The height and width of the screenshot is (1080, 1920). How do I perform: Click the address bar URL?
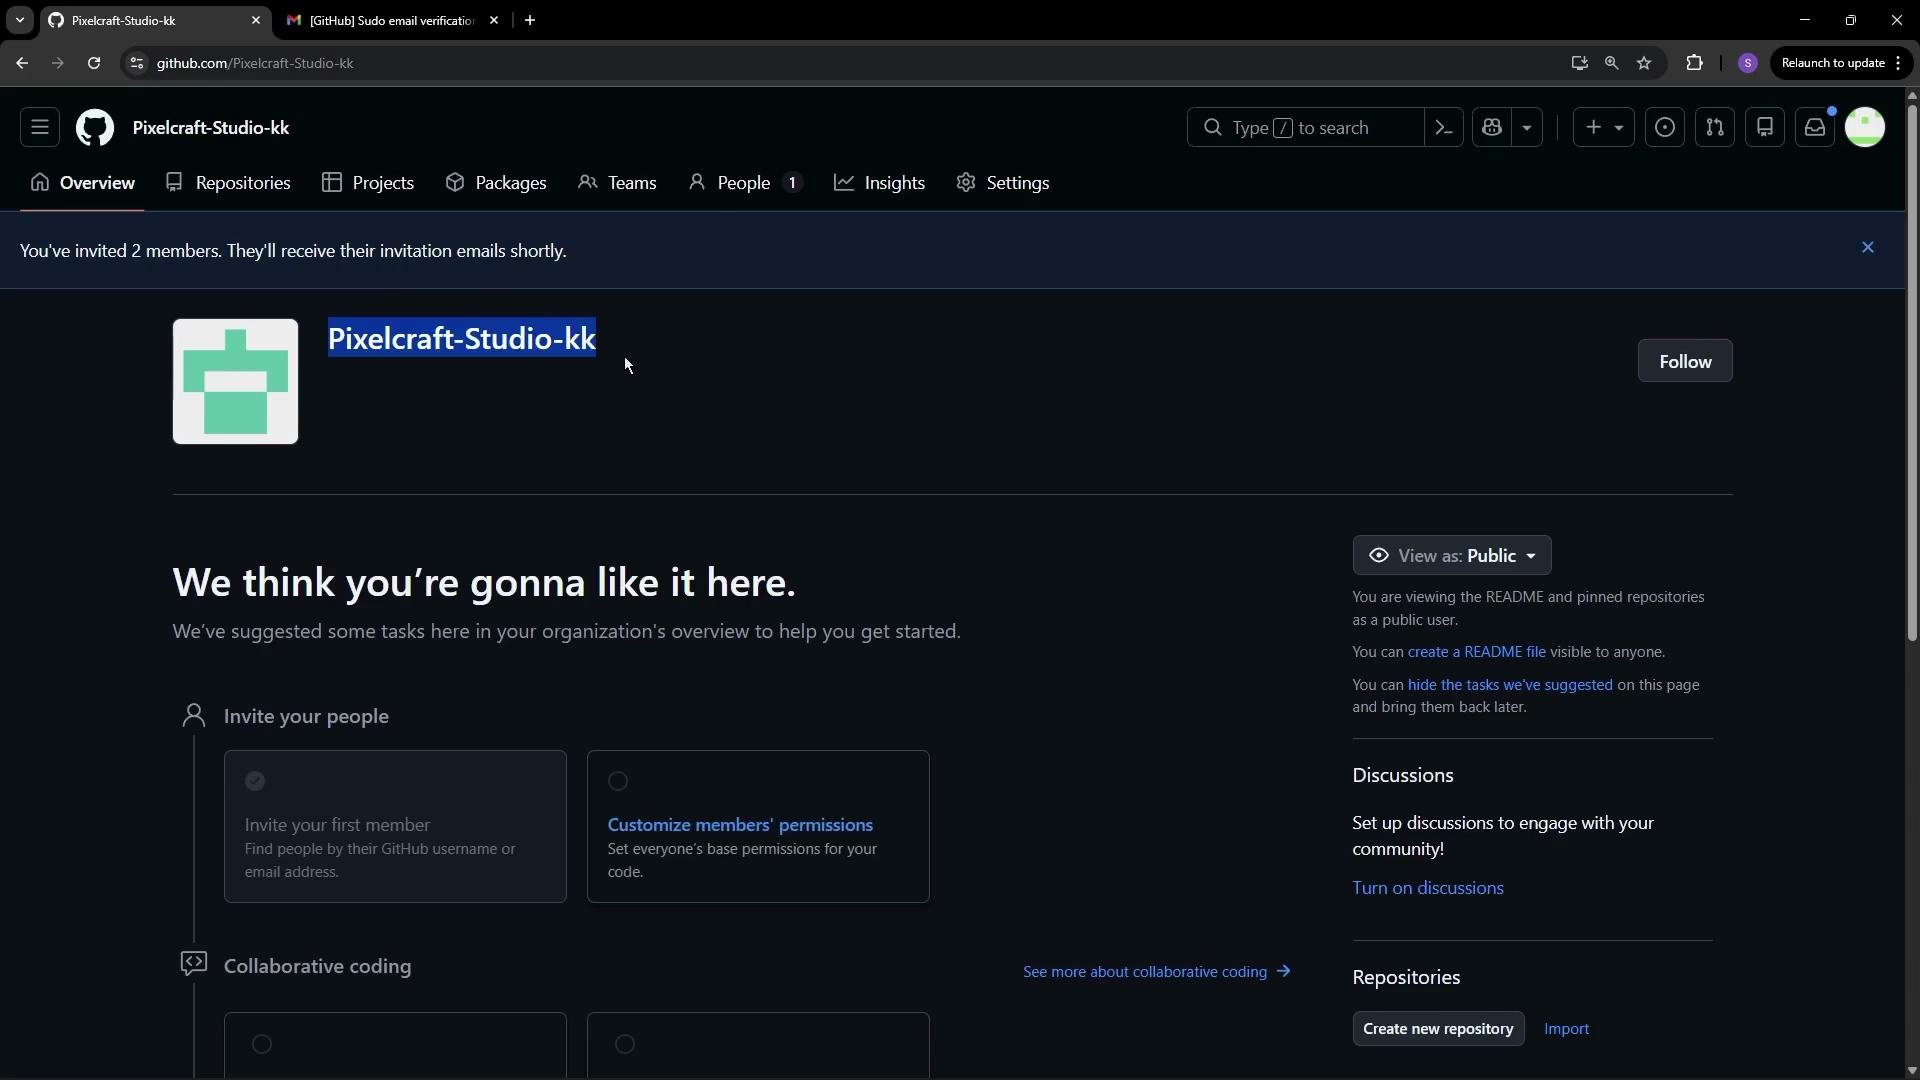[x=255, y=63]
